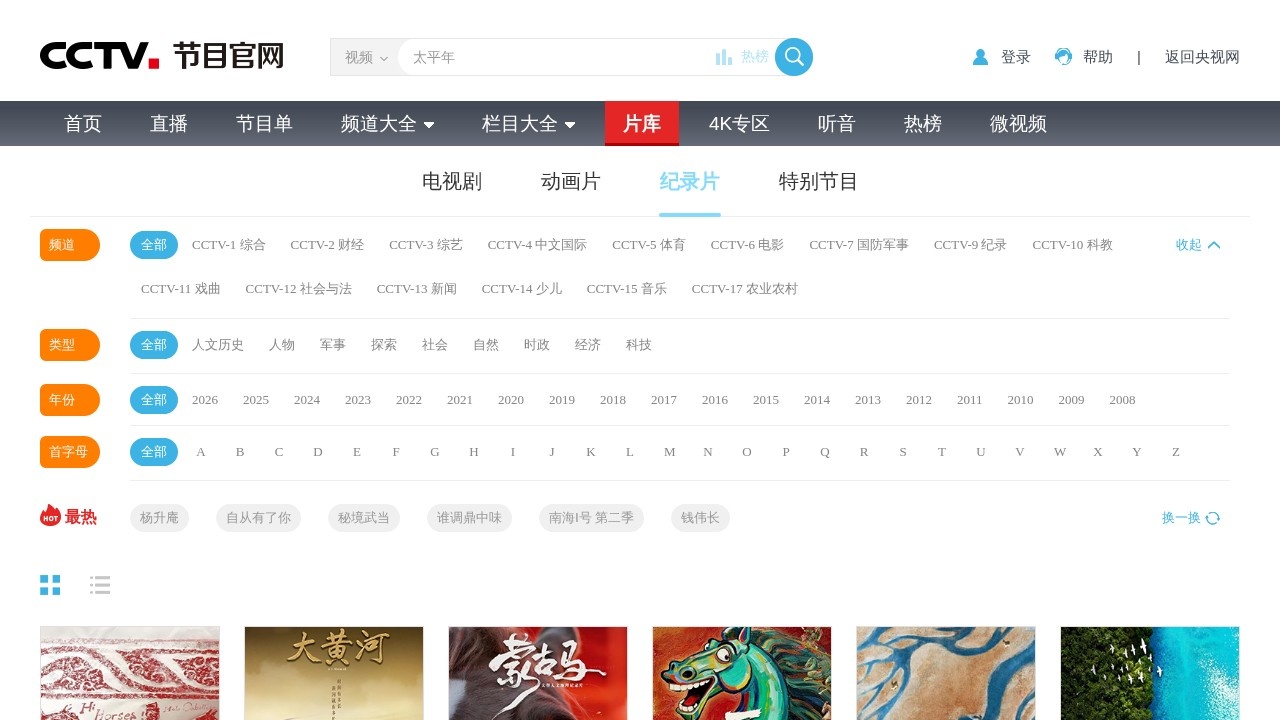
Task: Click the 南海I号 第二季 hot tag
Action: (591, 518)
